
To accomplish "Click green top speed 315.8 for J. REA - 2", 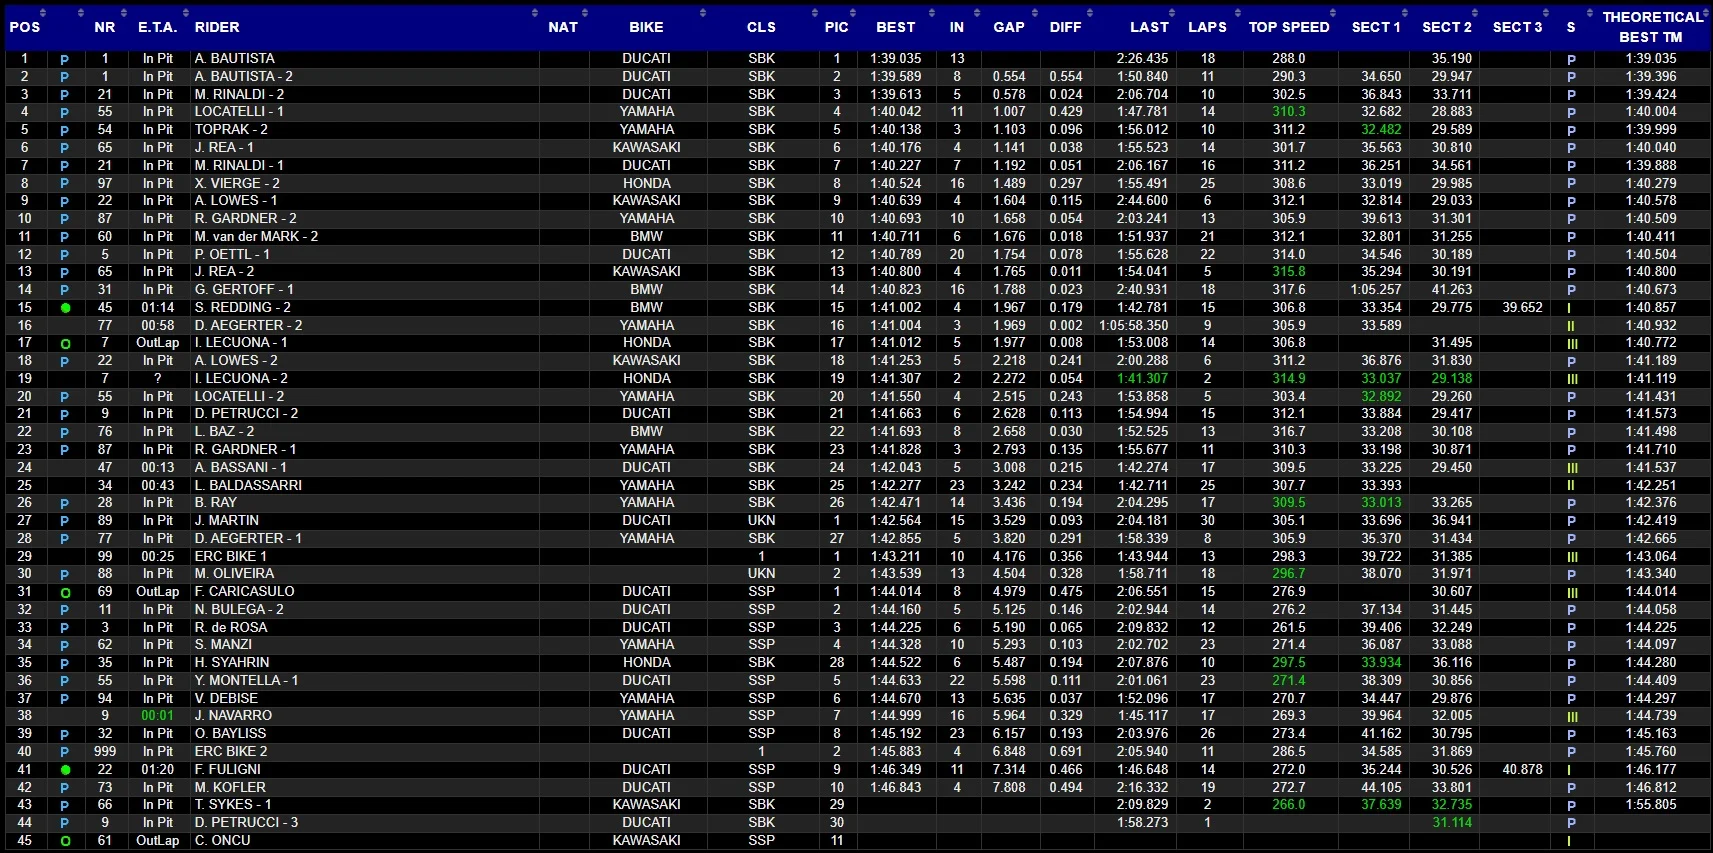I will pos(1289,272).
